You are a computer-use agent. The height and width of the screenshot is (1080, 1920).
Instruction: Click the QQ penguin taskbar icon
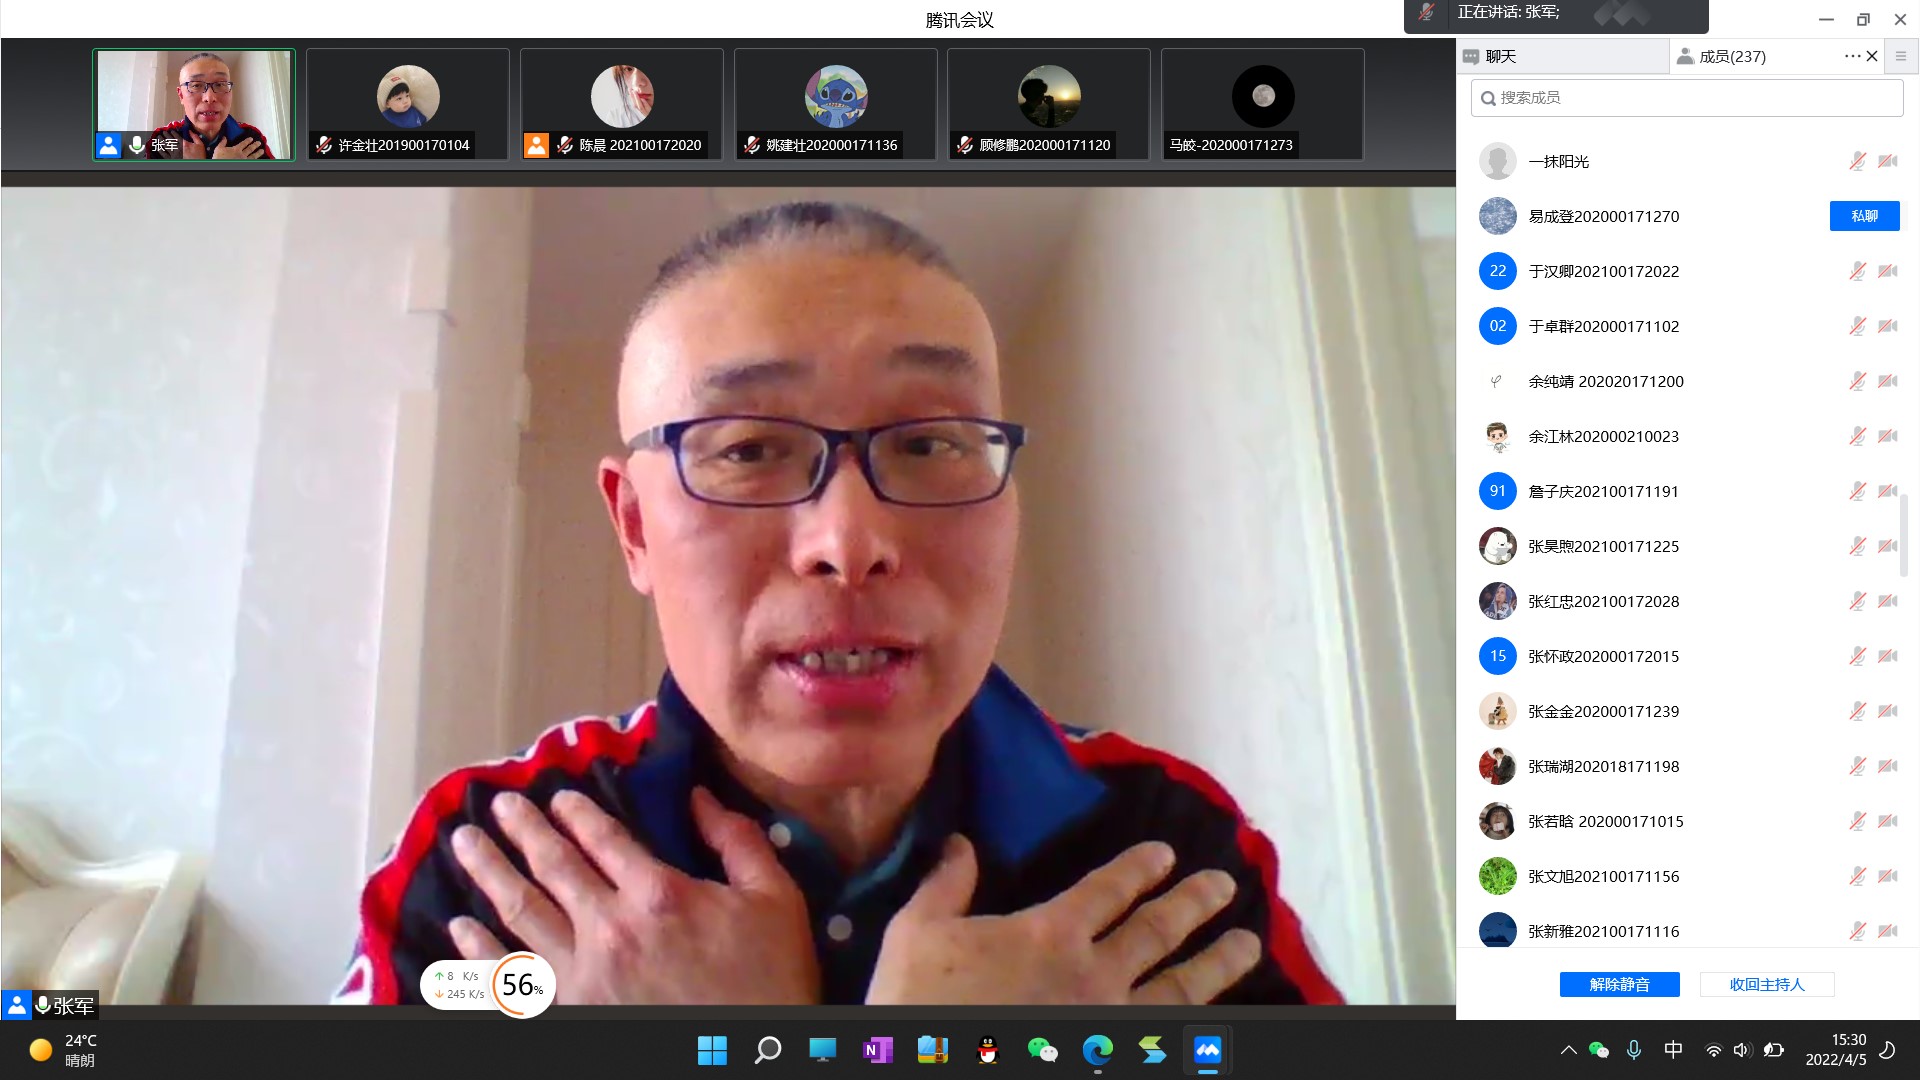987,1050
